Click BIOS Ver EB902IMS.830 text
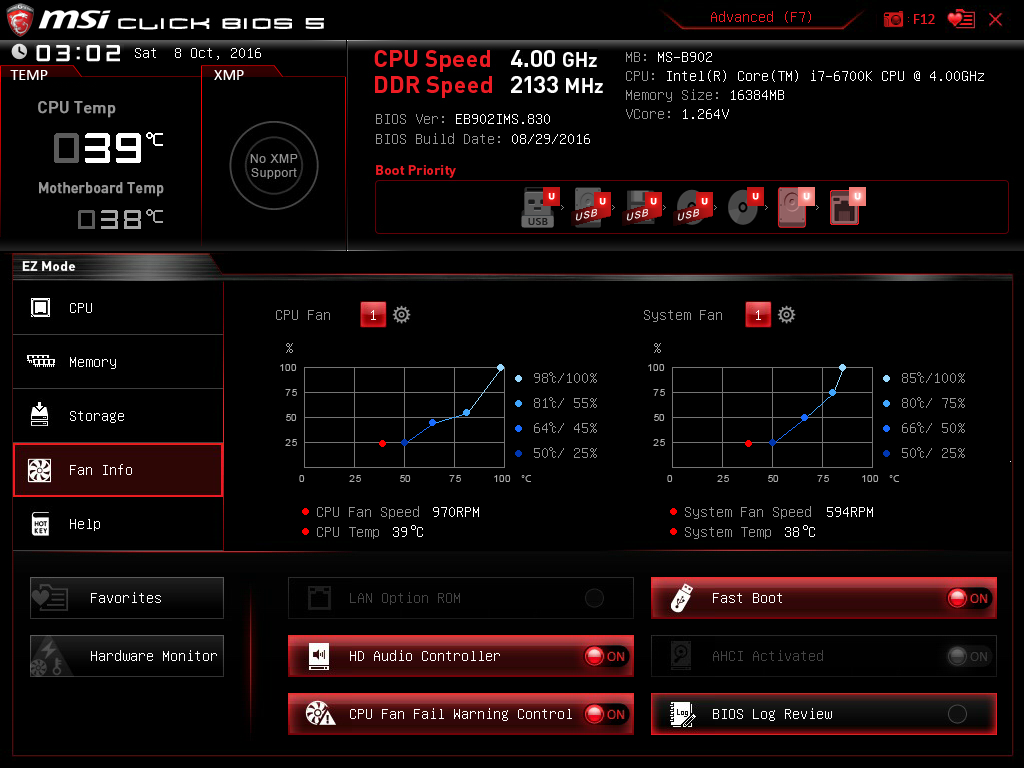The width and height of the screenshot is (1024, 768). (462, 119)
